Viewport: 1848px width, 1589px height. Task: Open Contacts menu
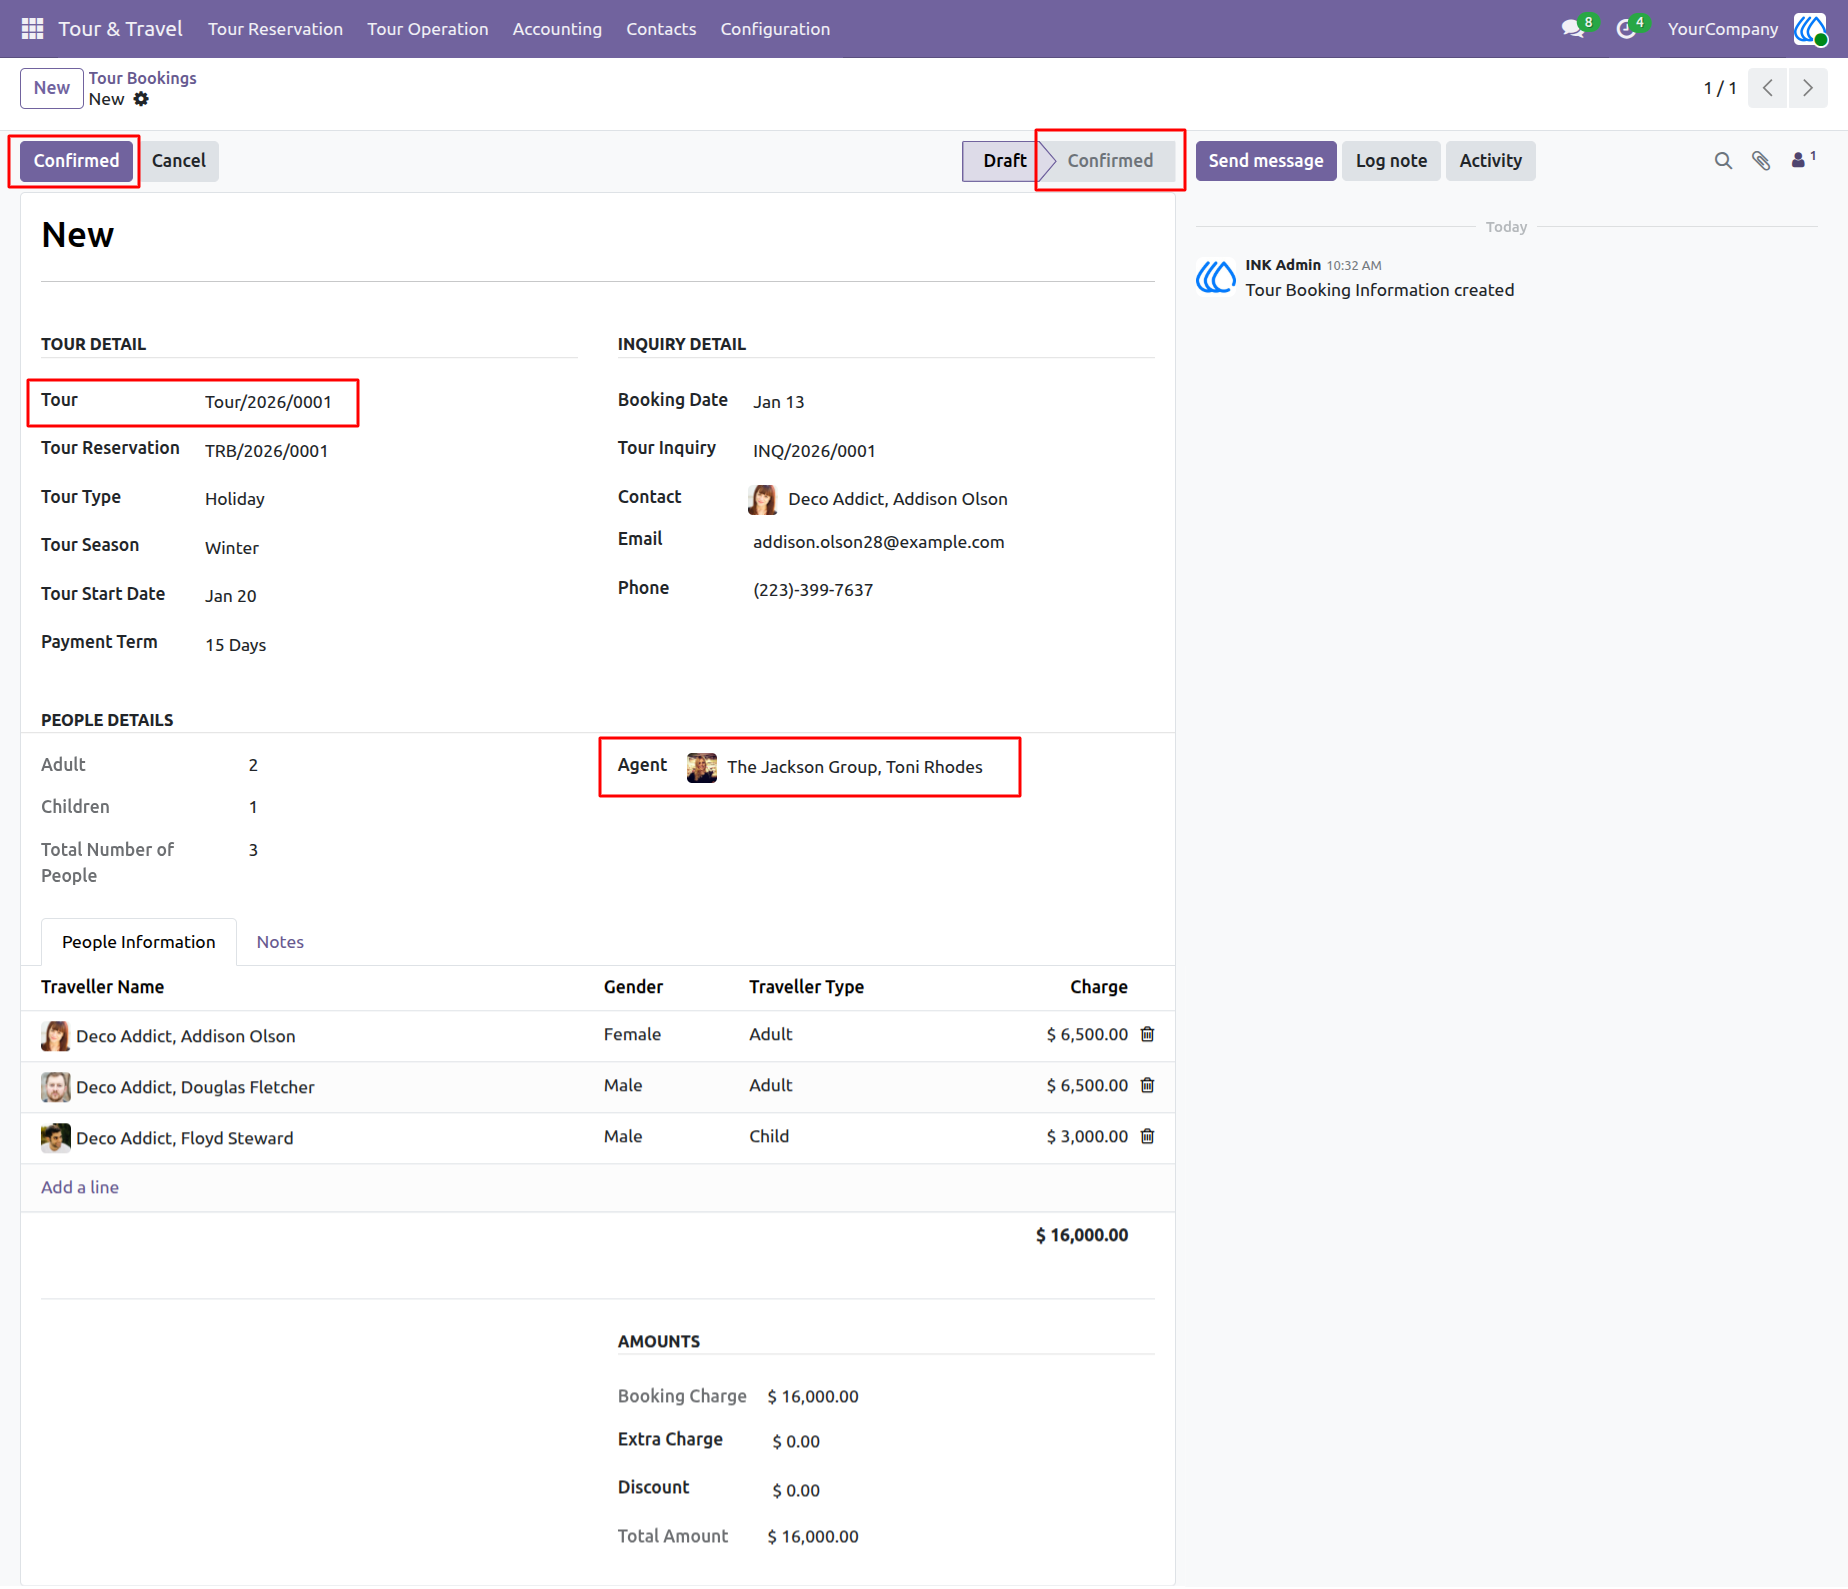(661, 29)
